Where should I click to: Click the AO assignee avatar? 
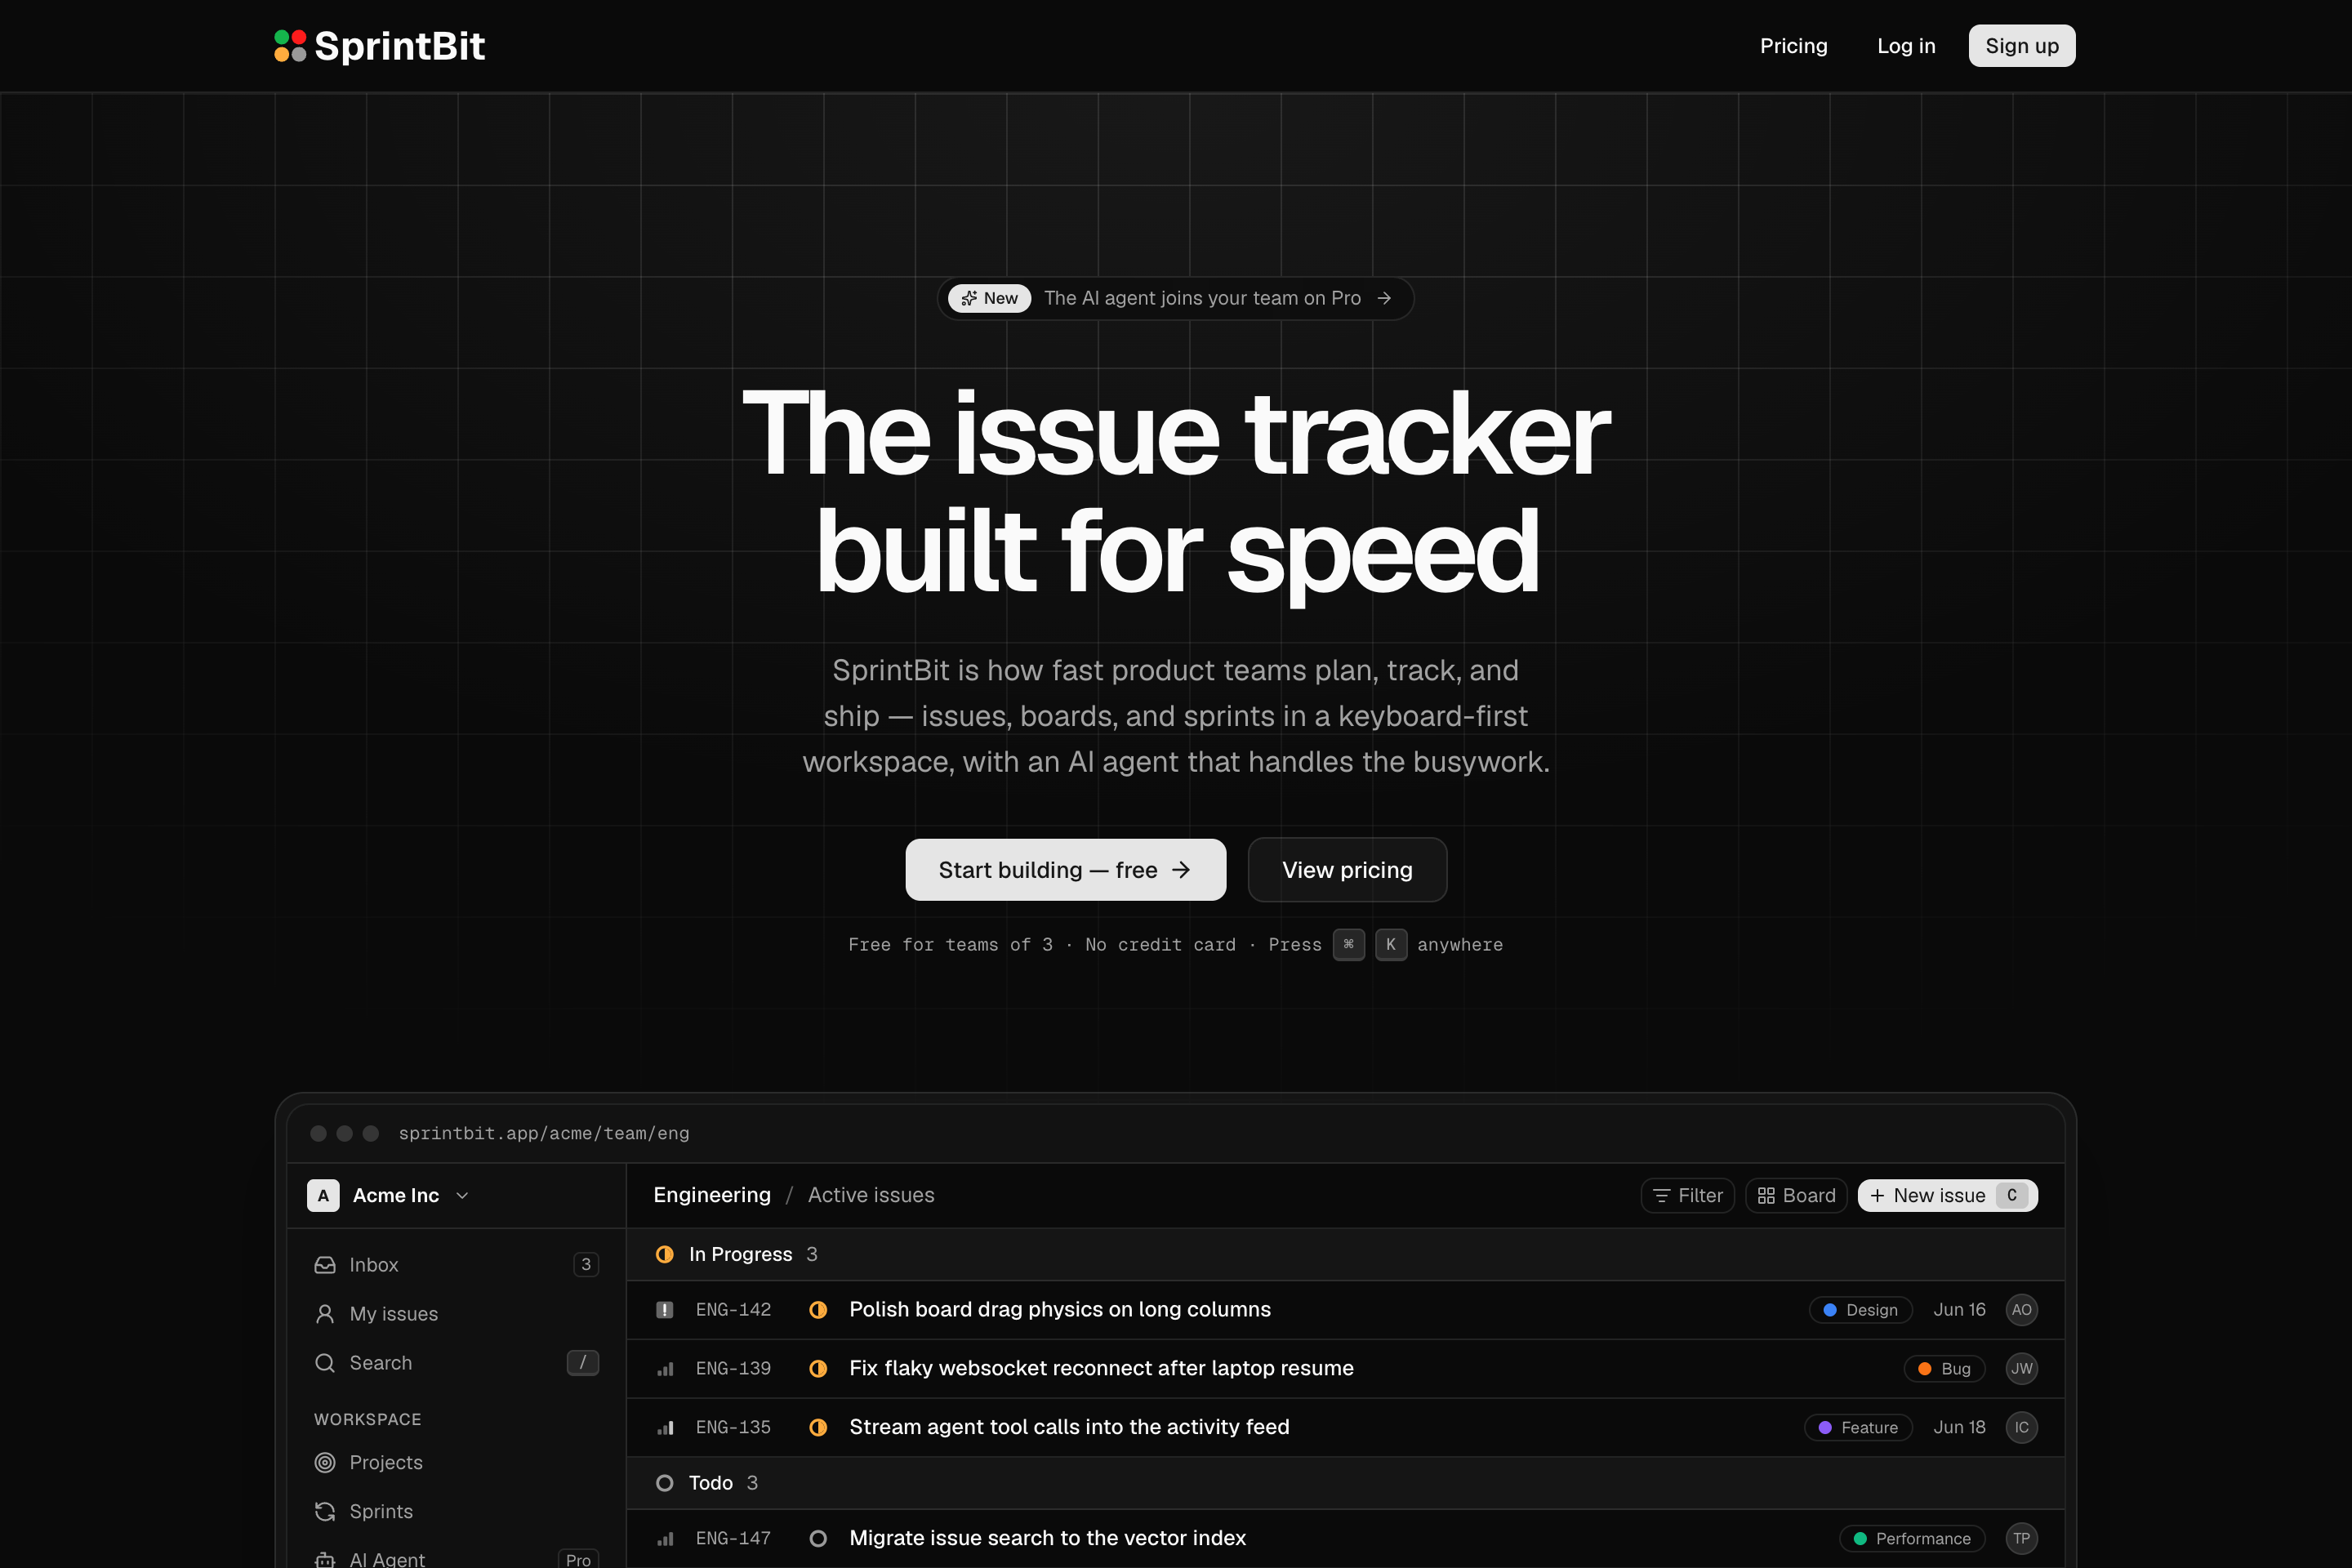click(x=2021, y=1310)
